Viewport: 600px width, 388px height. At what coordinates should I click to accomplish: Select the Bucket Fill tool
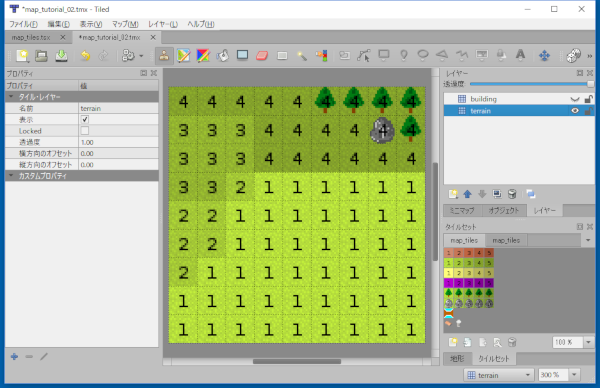click(x=222, y=56)
